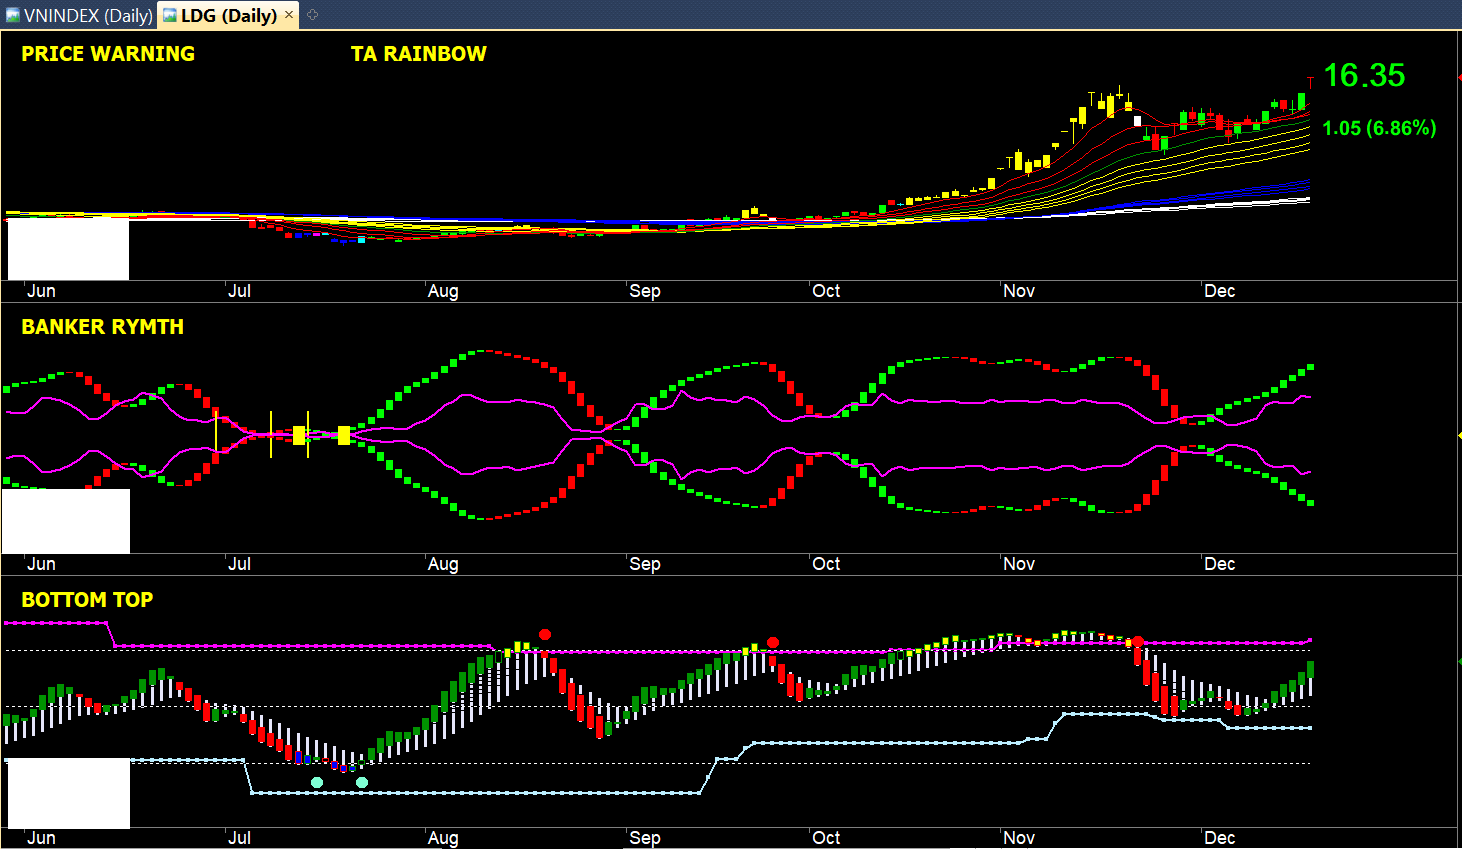Image resolution: width=1462 pixels, height=849 pixels.
Task: Switch to the VNINDEX (Daily) tab
Action: (x=87, y=15)
